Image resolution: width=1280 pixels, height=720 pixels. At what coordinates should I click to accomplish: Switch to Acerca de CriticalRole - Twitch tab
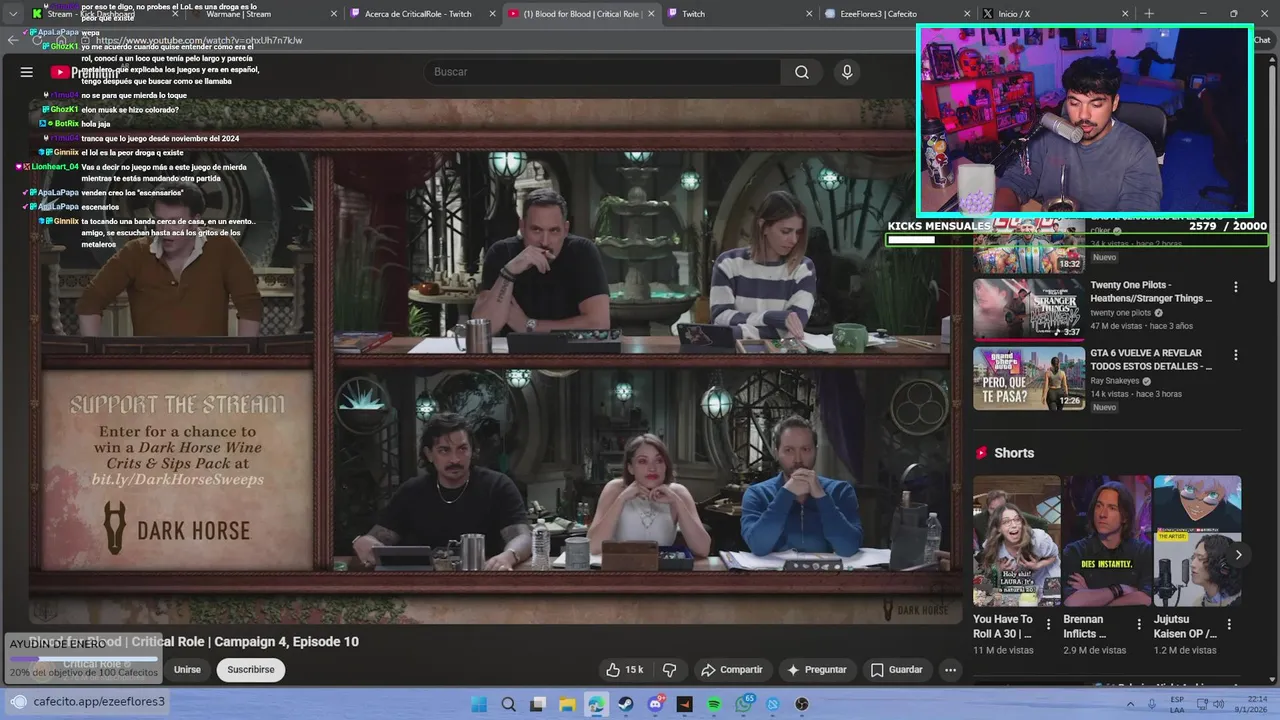pos(424,14)
